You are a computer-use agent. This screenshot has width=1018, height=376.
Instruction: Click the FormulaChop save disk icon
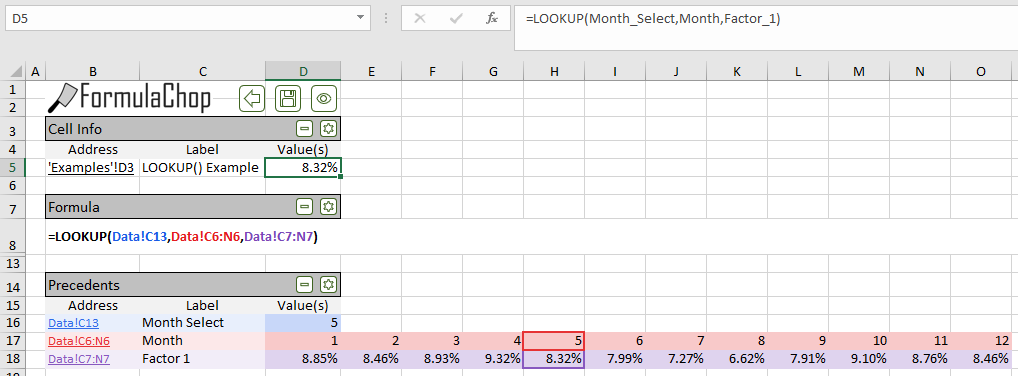click(288, 99)
